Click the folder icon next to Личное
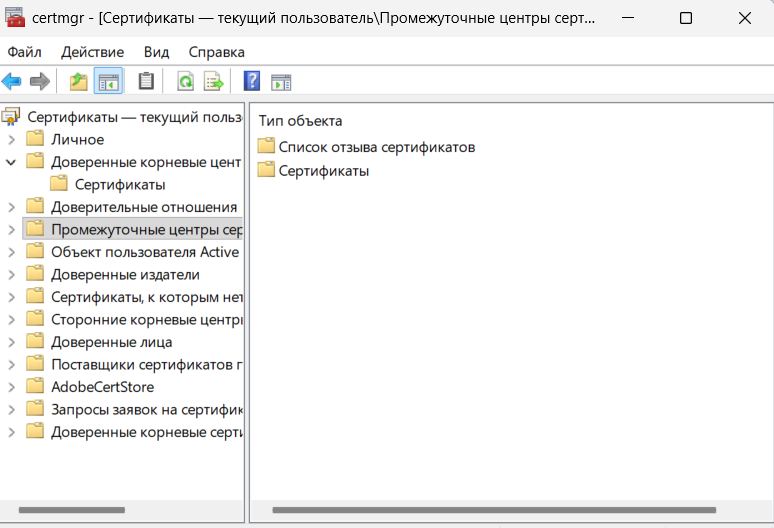This screenshot has height=528, width=774. [35, 139]
